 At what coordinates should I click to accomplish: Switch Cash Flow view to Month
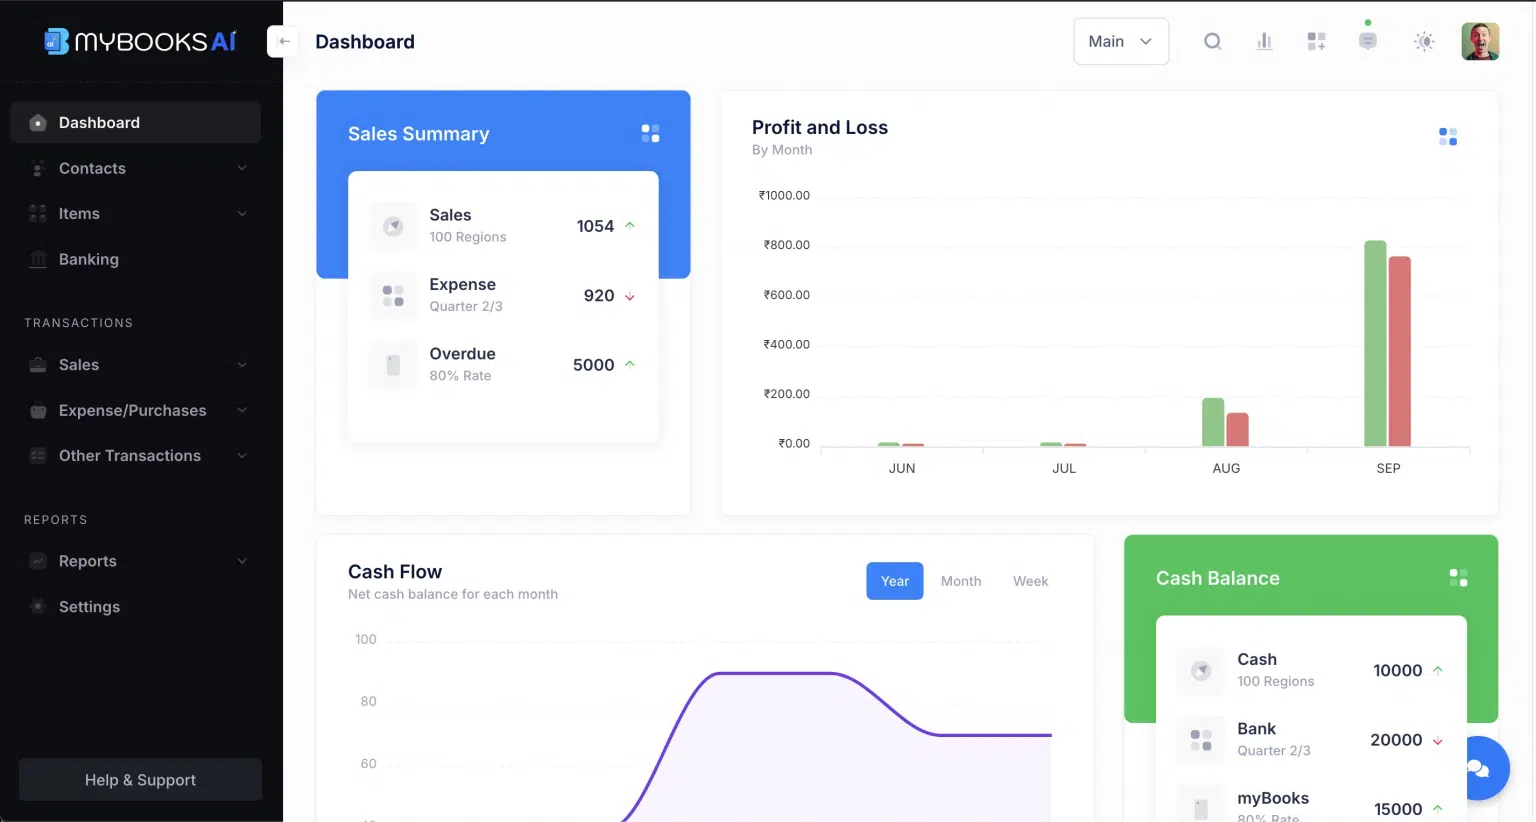click(960, 581)
